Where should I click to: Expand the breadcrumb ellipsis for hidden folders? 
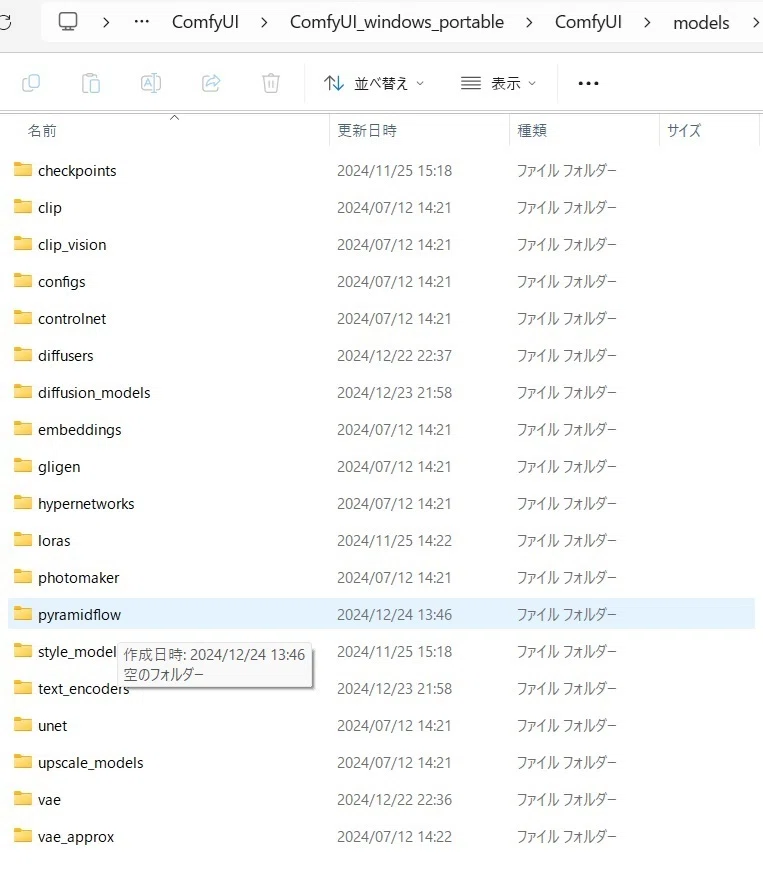pos(142,22)
